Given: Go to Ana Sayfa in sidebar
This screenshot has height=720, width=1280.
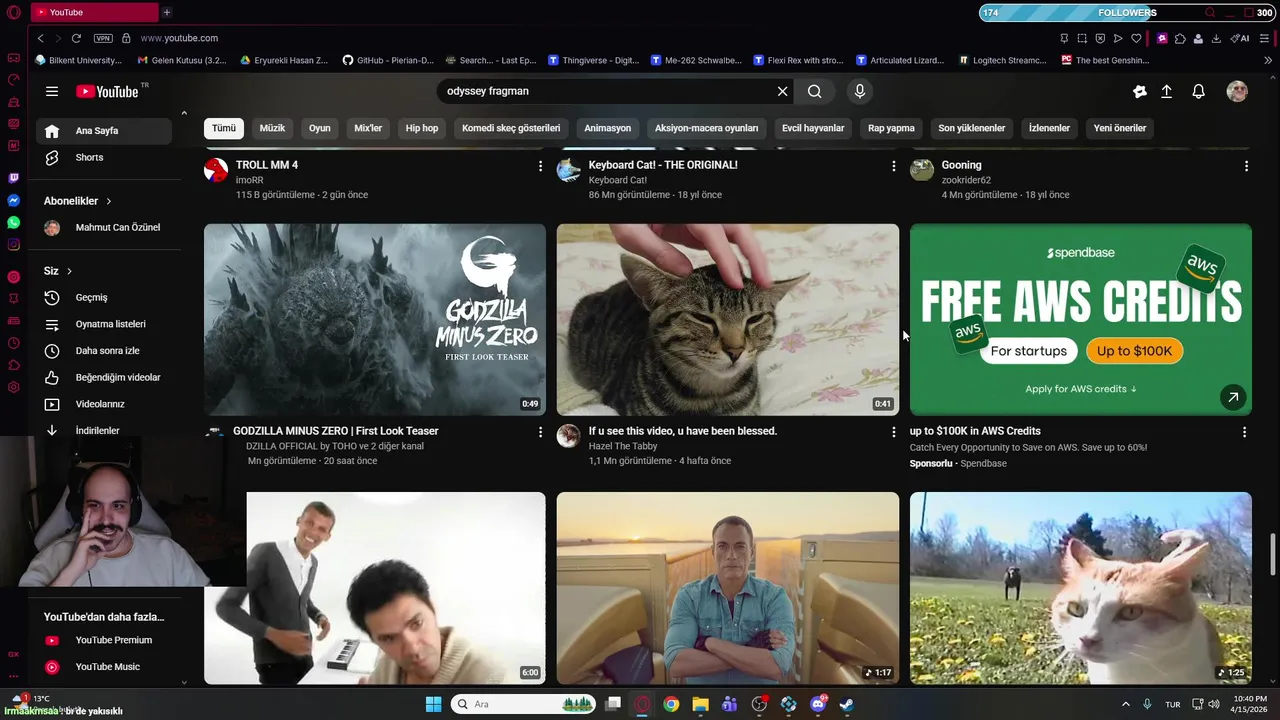Looking at the screenshot, I should point(104,131).
